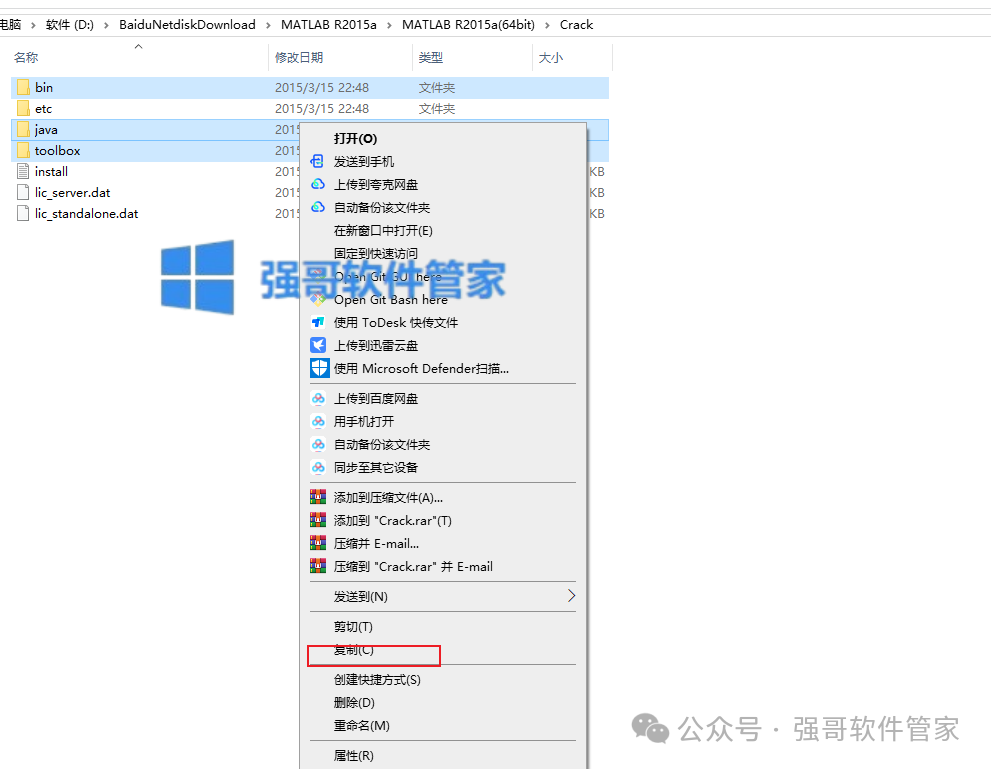Click the Microsoft Defender shield icon
Screen dimensions: 991x769
(320, 368)
